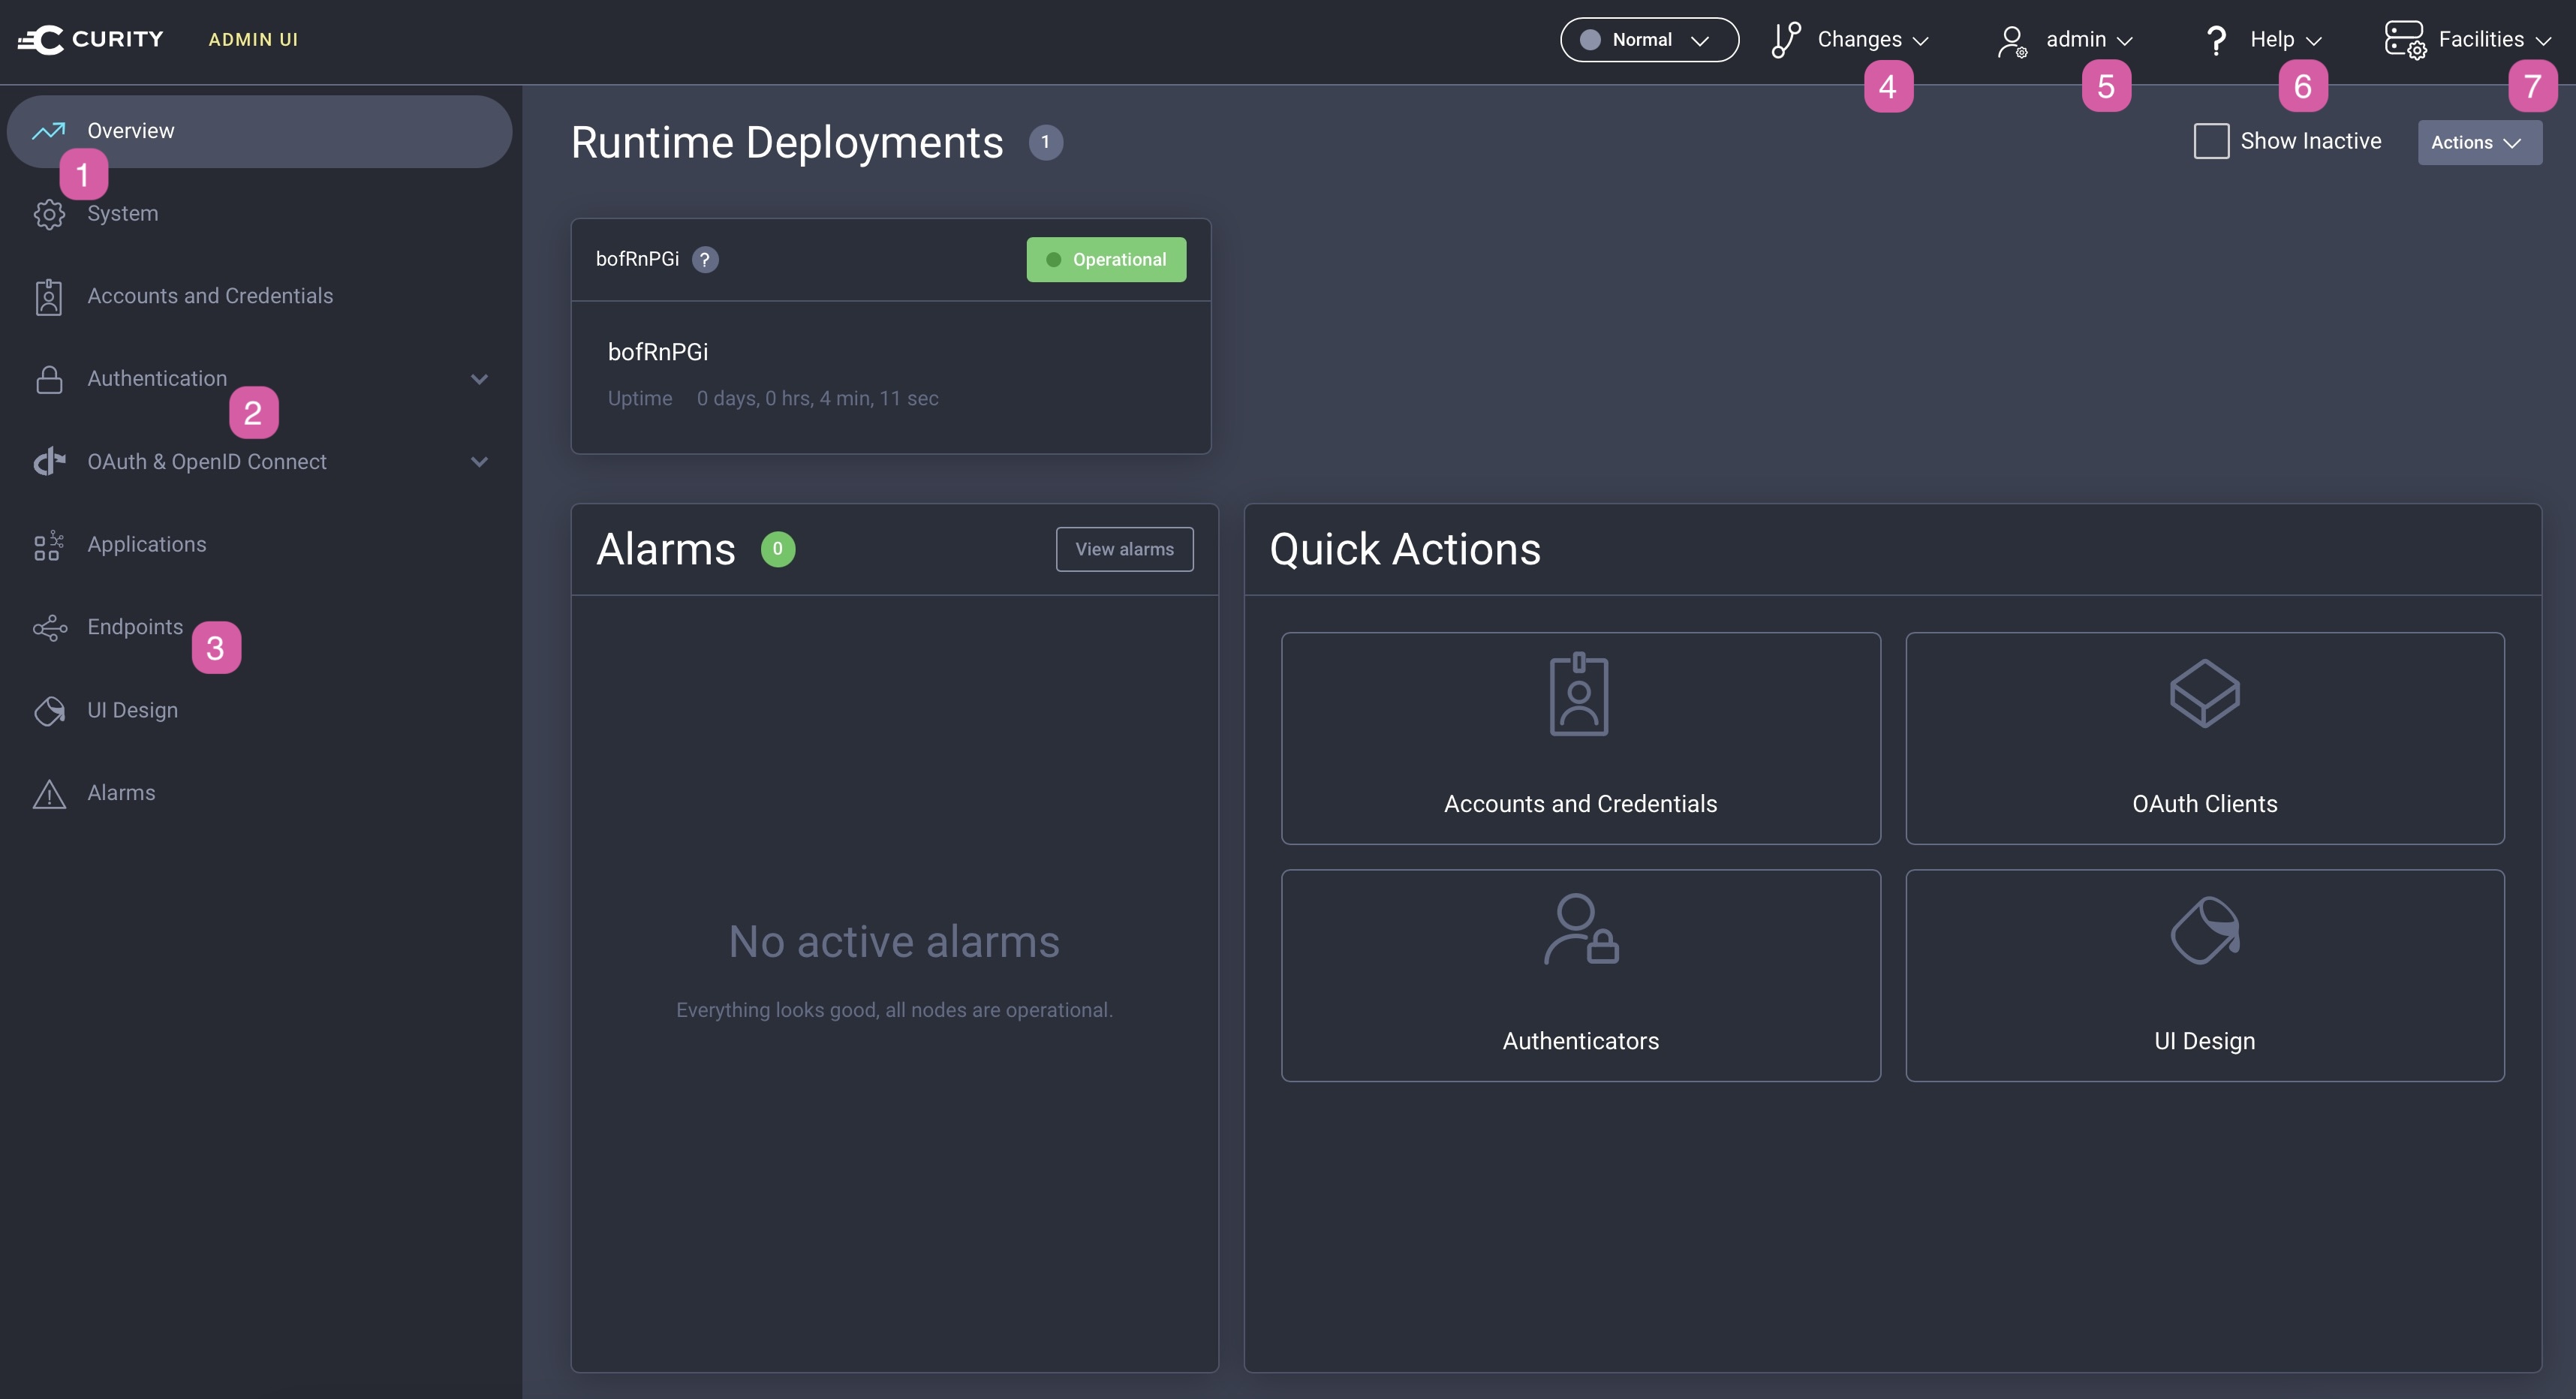Click the Endpoints share-node icon

[49, 627]
